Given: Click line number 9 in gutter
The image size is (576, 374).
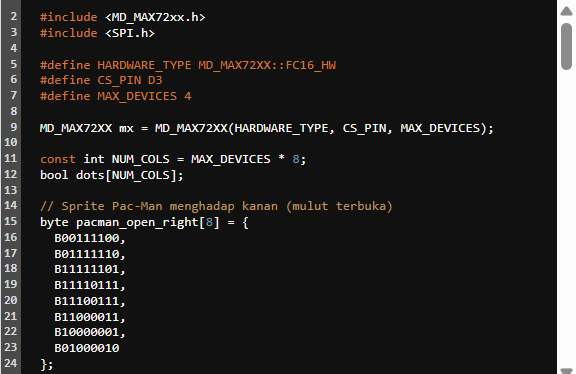Looking at the screenshot, I should [x=14, y=127].
